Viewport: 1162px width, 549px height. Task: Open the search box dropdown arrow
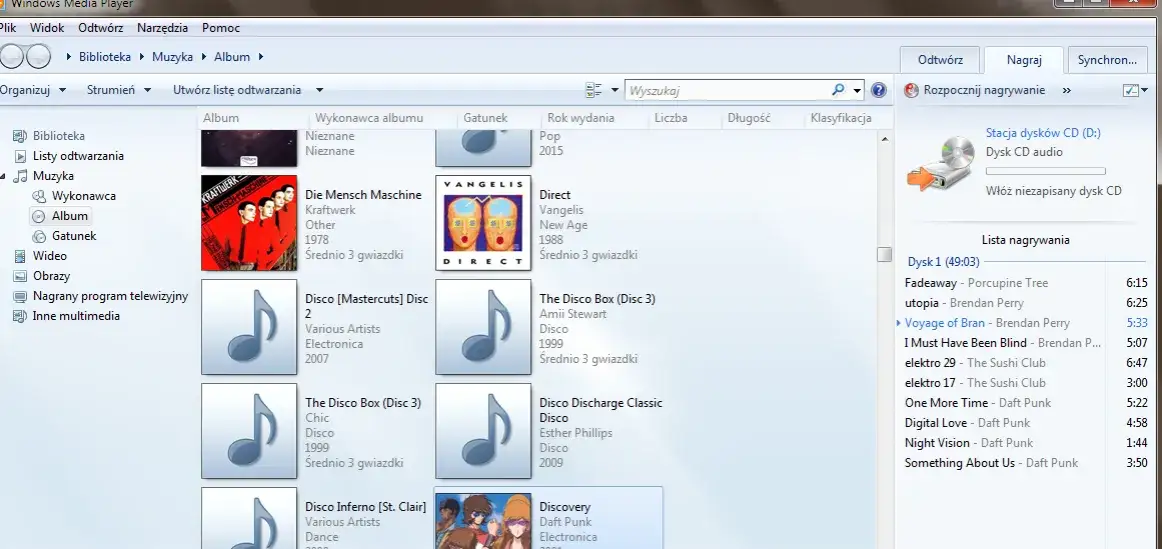(x=857, y=90)
